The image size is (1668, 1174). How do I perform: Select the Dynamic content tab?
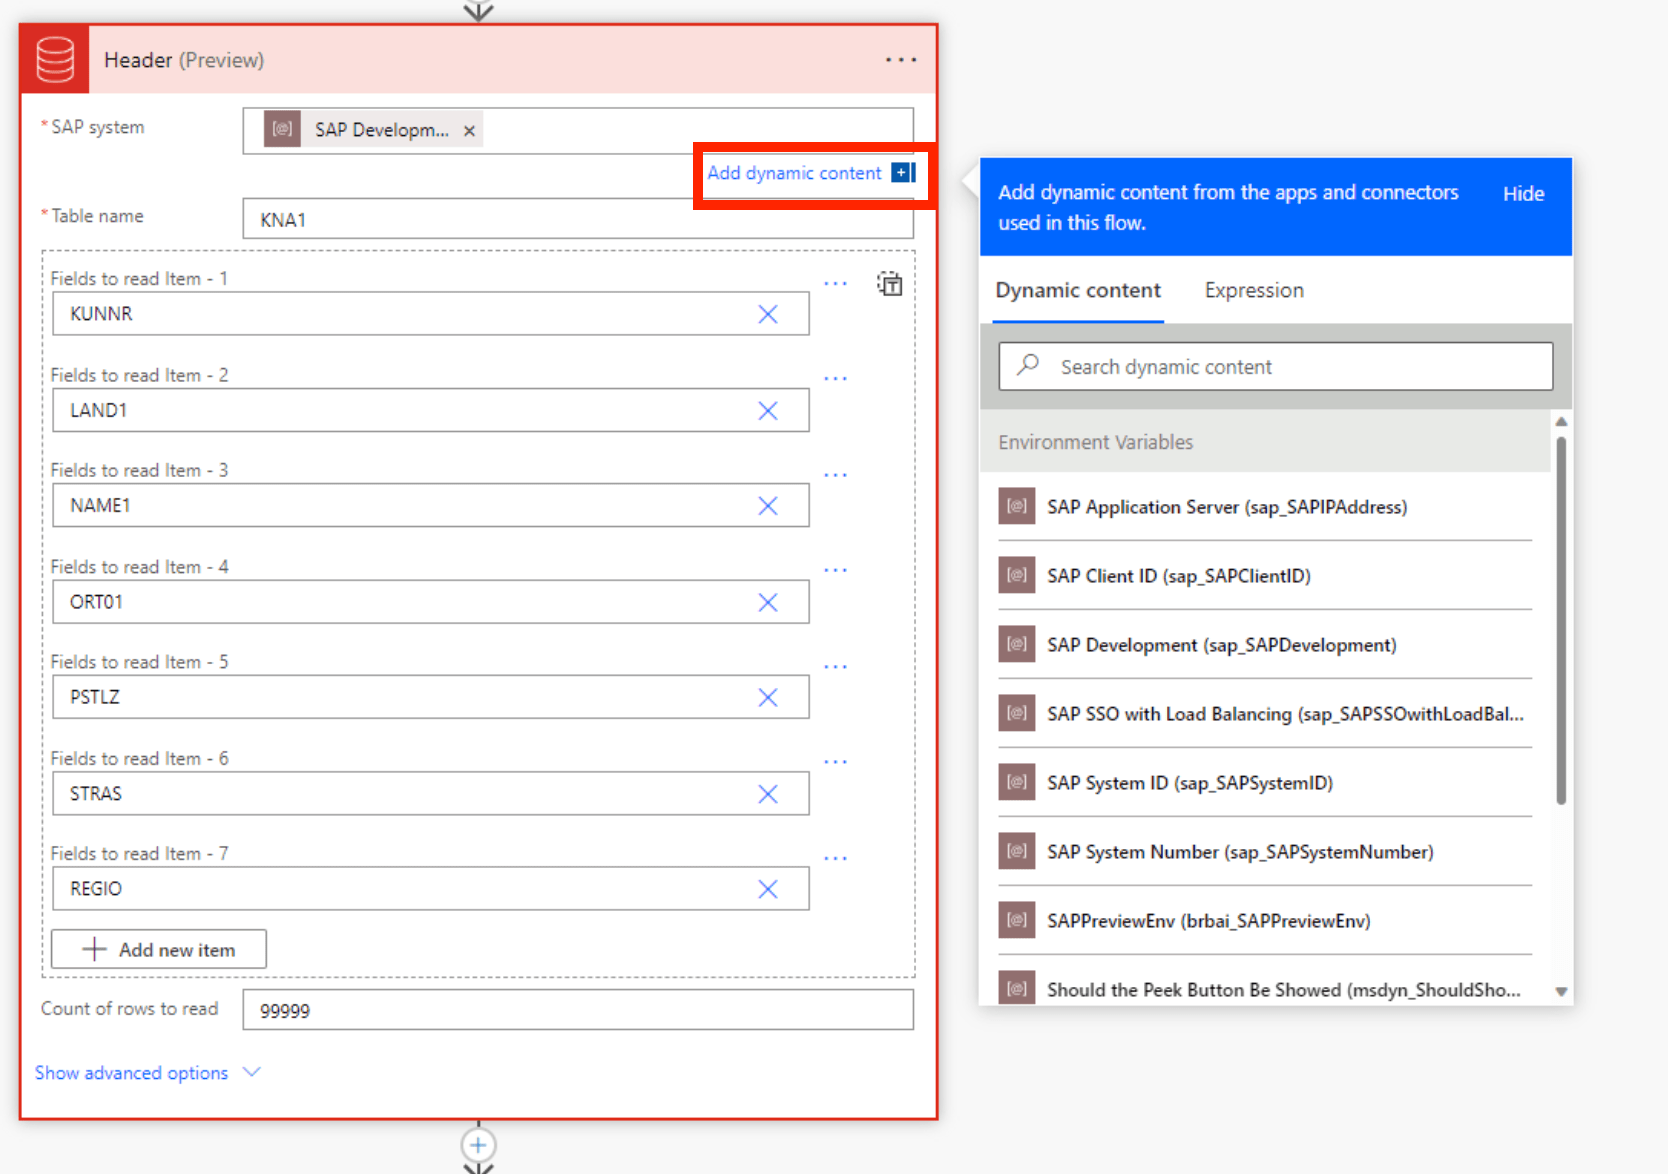[1077, 290]
